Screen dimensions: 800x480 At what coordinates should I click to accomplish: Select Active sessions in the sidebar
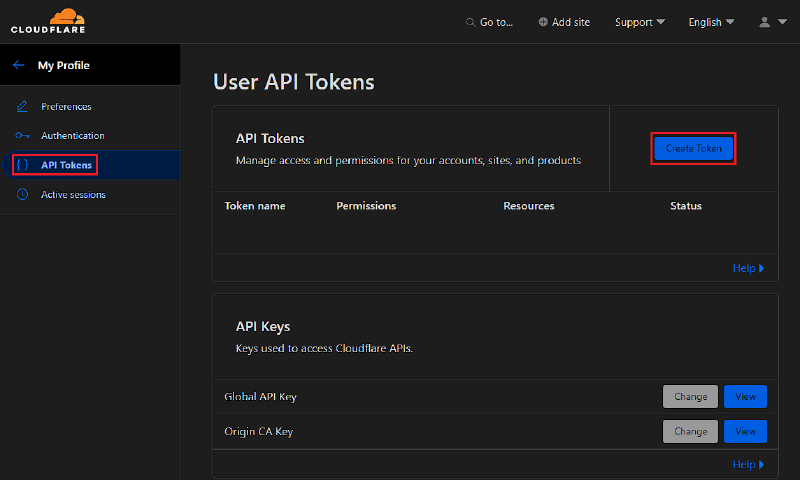click(73, 195)
